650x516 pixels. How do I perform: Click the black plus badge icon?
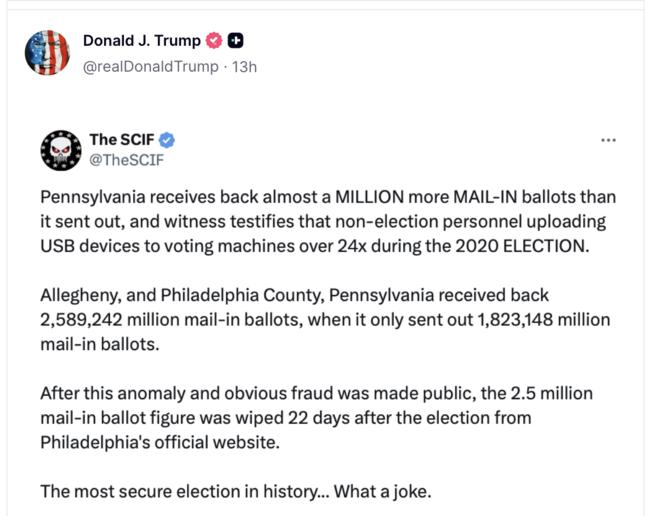point(236,41)
